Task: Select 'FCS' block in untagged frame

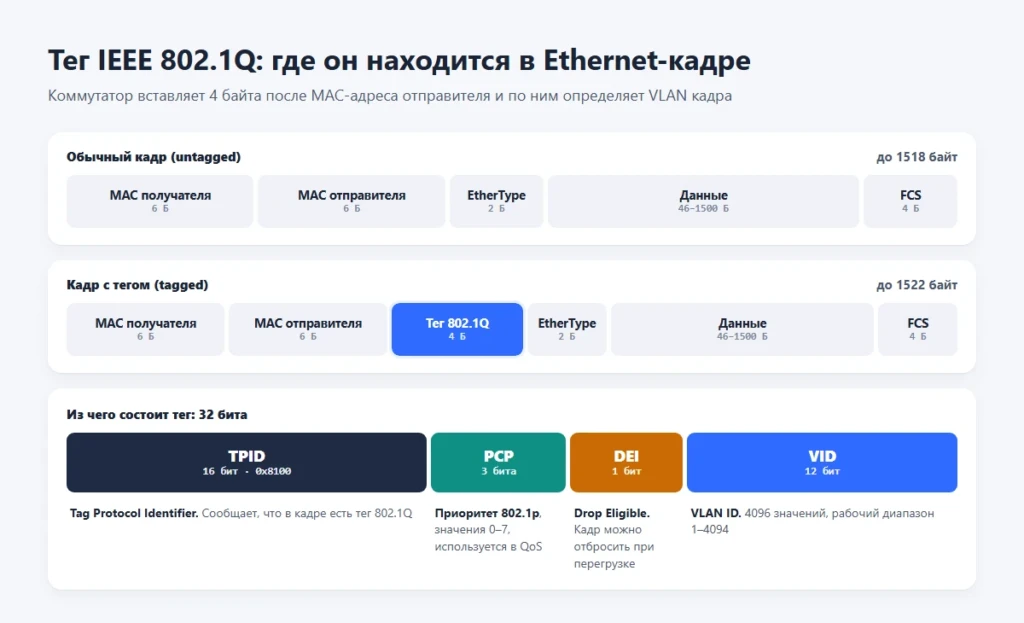Action: [910, 201]
